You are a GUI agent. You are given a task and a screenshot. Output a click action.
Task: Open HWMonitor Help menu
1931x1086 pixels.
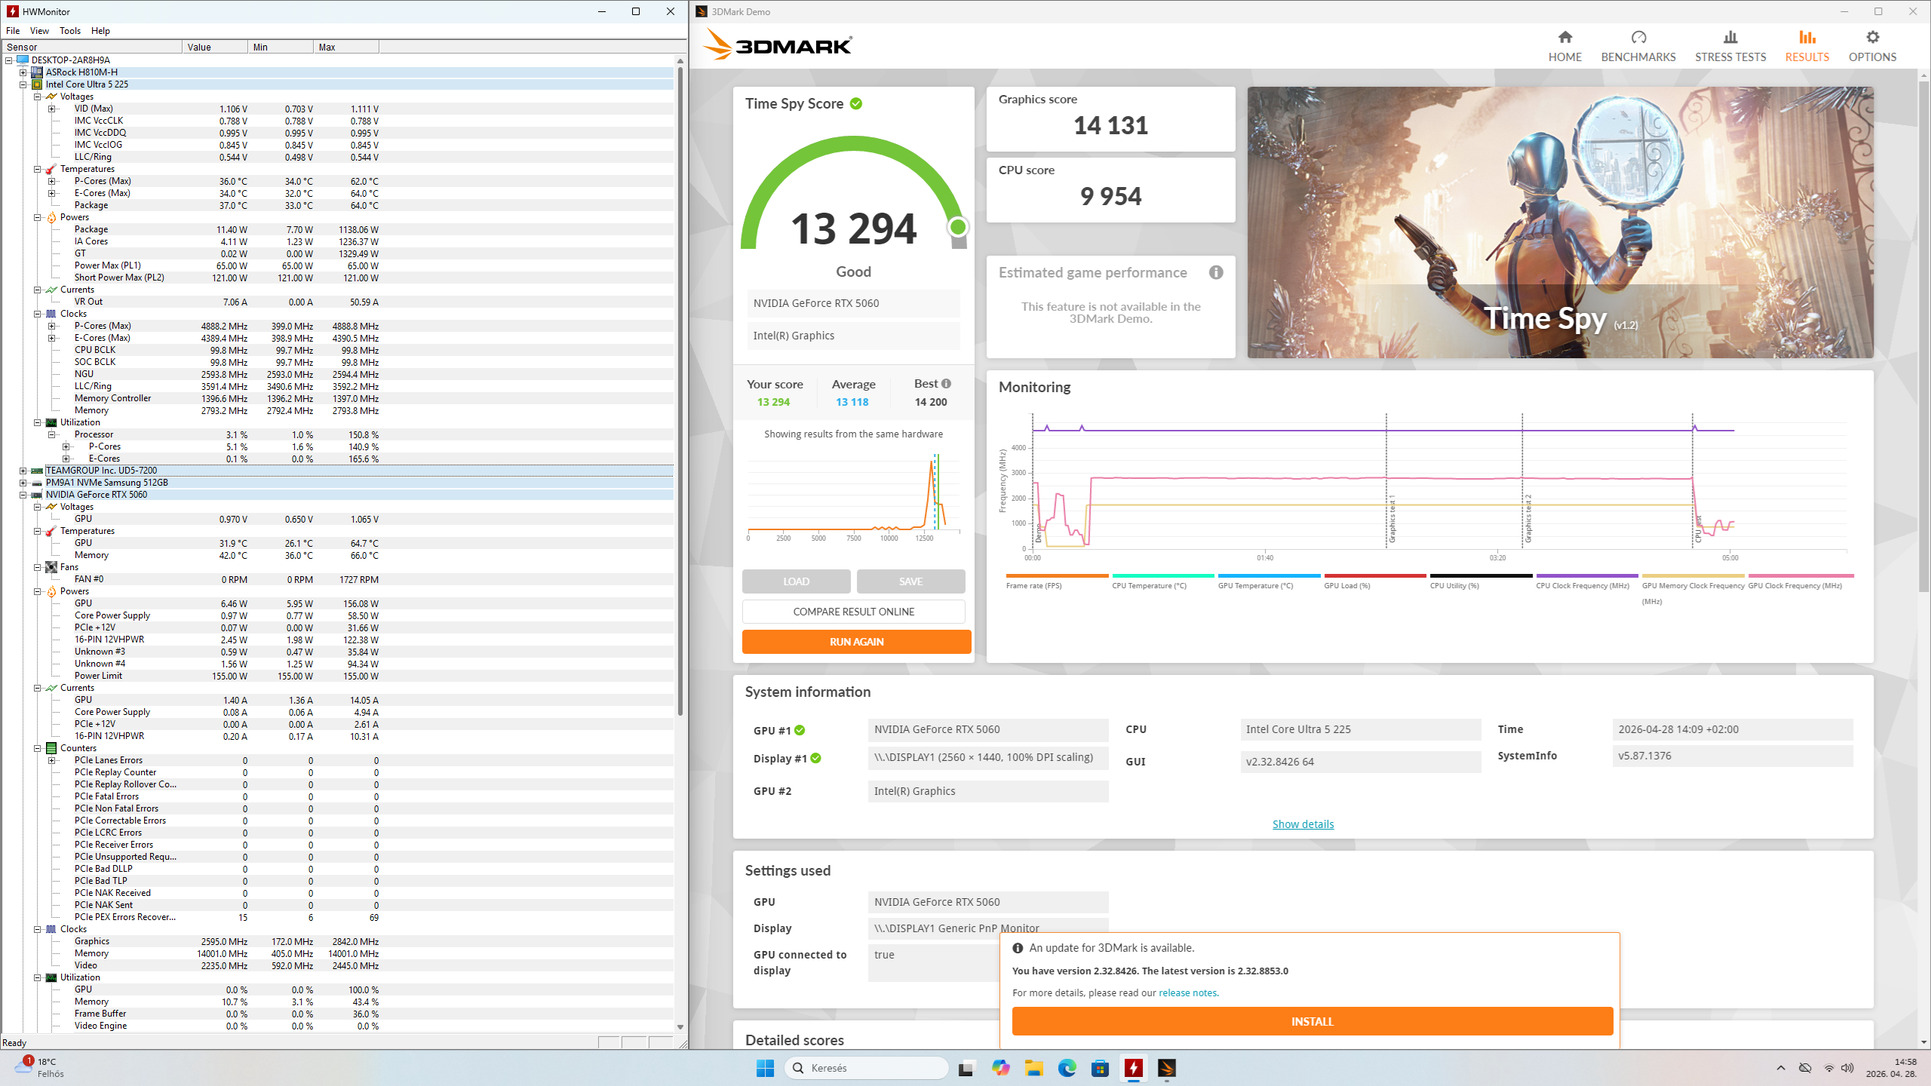click(101, 31)
